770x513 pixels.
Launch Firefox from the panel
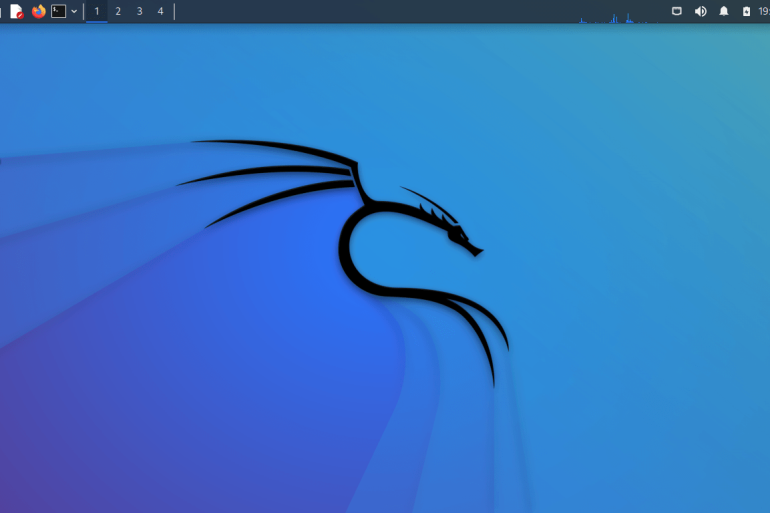[x=38, y=11]
